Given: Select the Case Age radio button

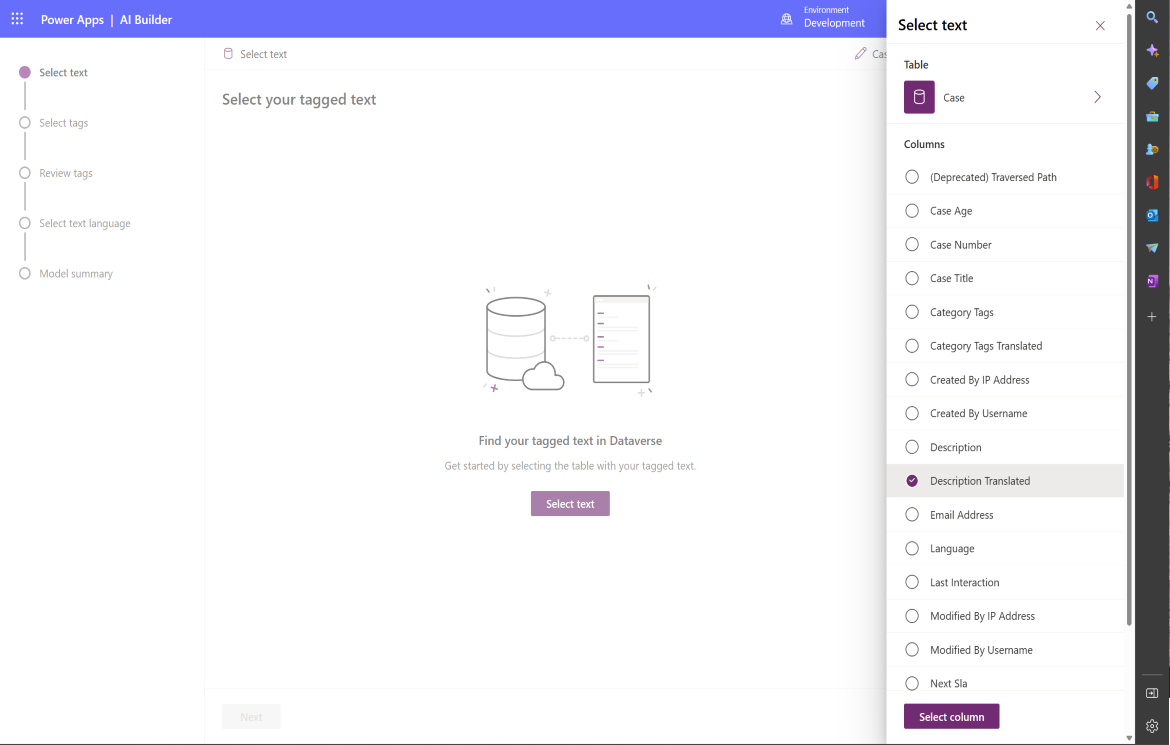Looking at the screenshot, I should click(912, 211).
